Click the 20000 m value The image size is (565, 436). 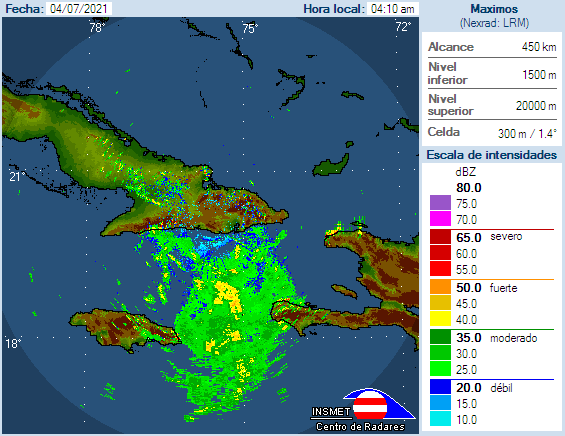pos(536,106)
